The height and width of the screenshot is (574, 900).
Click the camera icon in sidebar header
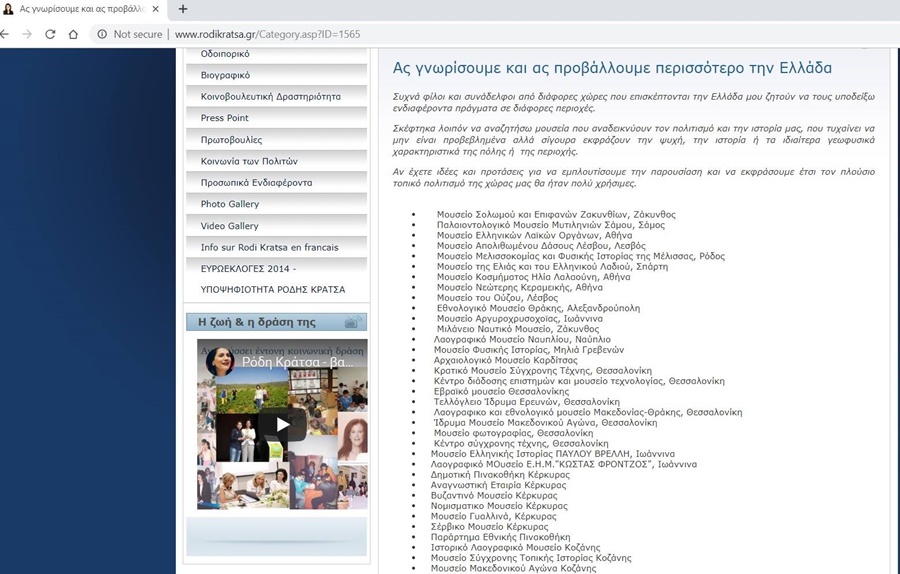click(352, 322)
